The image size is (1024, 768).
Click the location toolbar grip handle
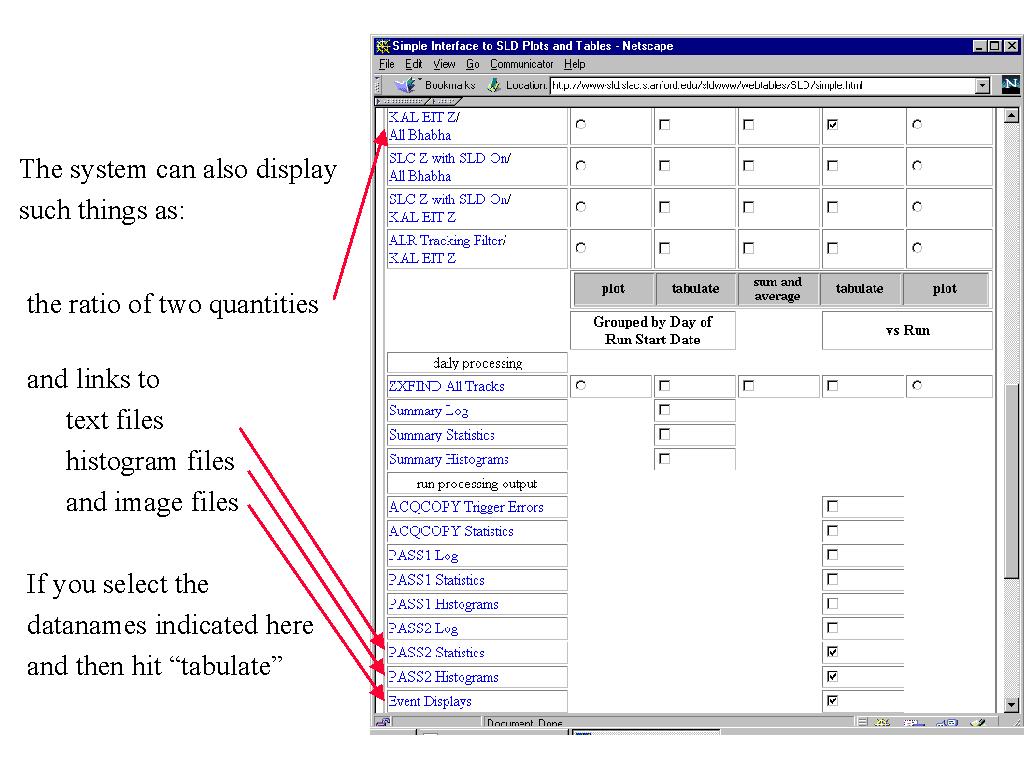pos(377,85)
